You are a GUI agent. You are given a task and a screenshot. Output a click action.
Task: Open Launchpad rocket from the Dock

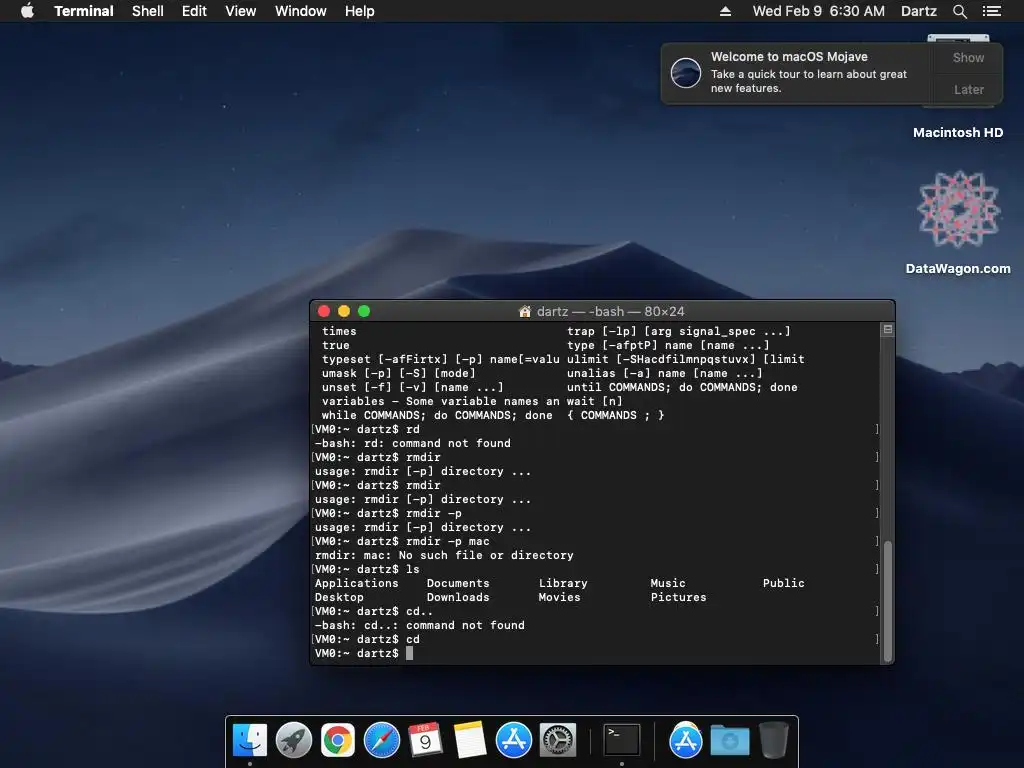tap(294, 740)
